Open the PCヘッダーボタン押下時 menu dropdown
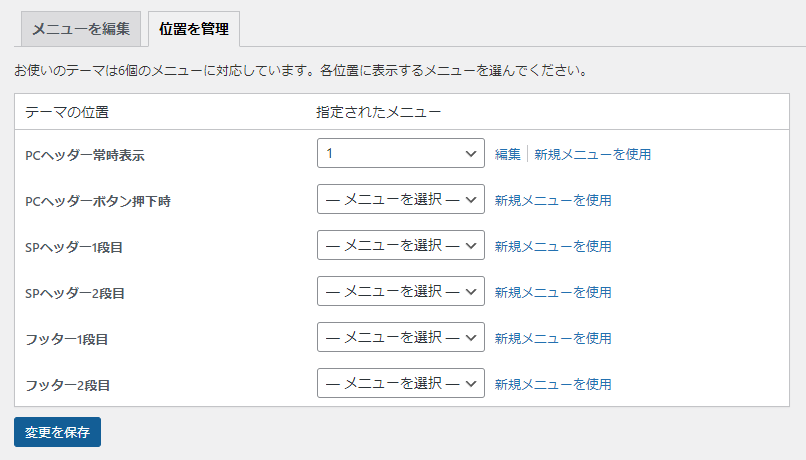Viewport: 806px width, 460px height. 400,199
